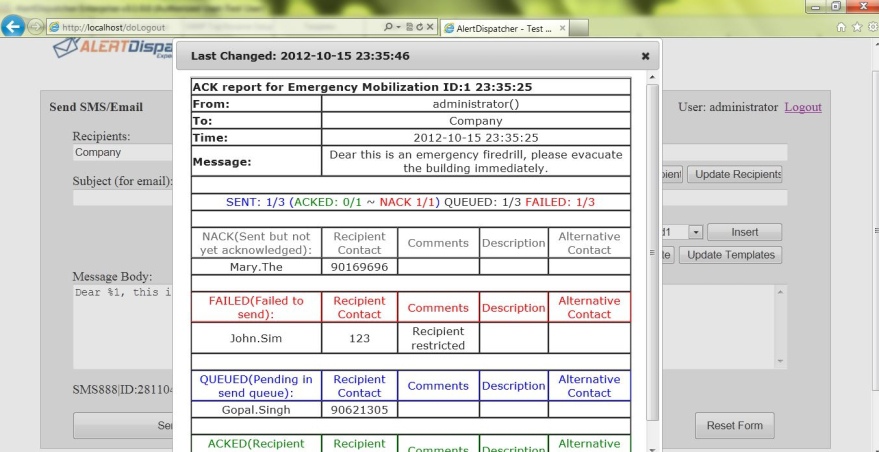Open the template dropdown beside Insert
Image resolution: width=879 pixels, height=452 pixels.
pos(695,232)
